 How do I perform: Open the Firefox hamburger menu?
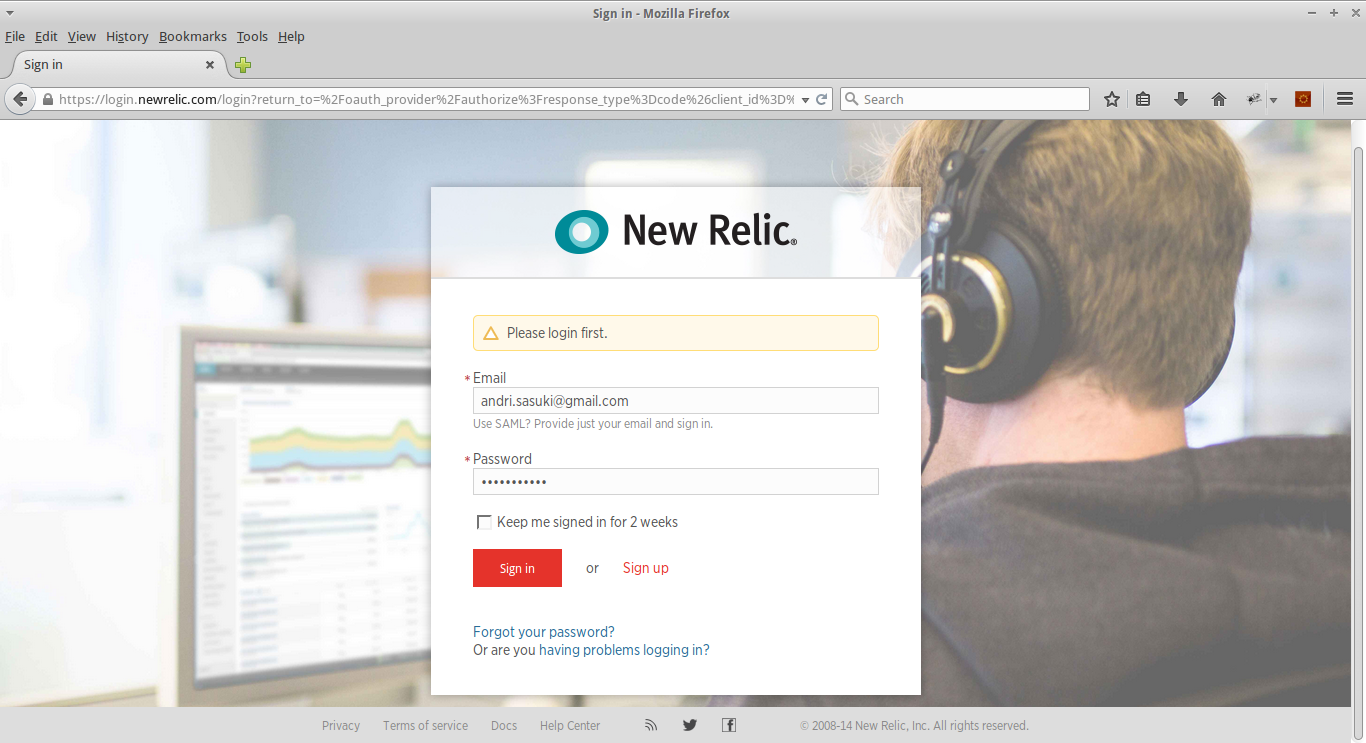point(1344,99)
